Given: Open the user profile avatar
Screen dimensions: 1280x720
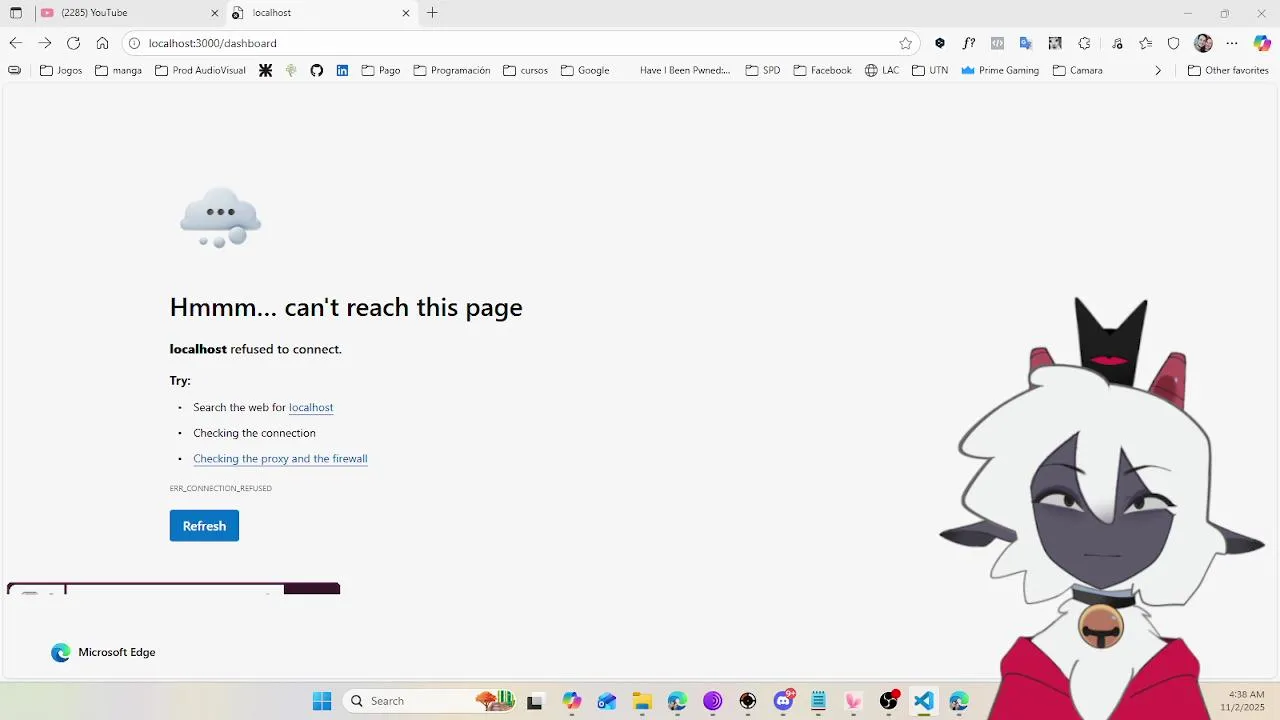Looking at the screenshot, I should point(1203,43).
